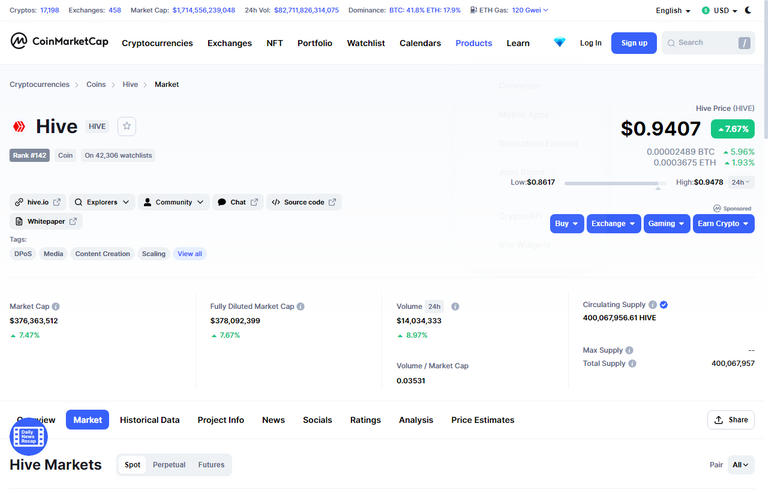Click the Max Supply info icon
768x494 pixels.
click(629, 350)
